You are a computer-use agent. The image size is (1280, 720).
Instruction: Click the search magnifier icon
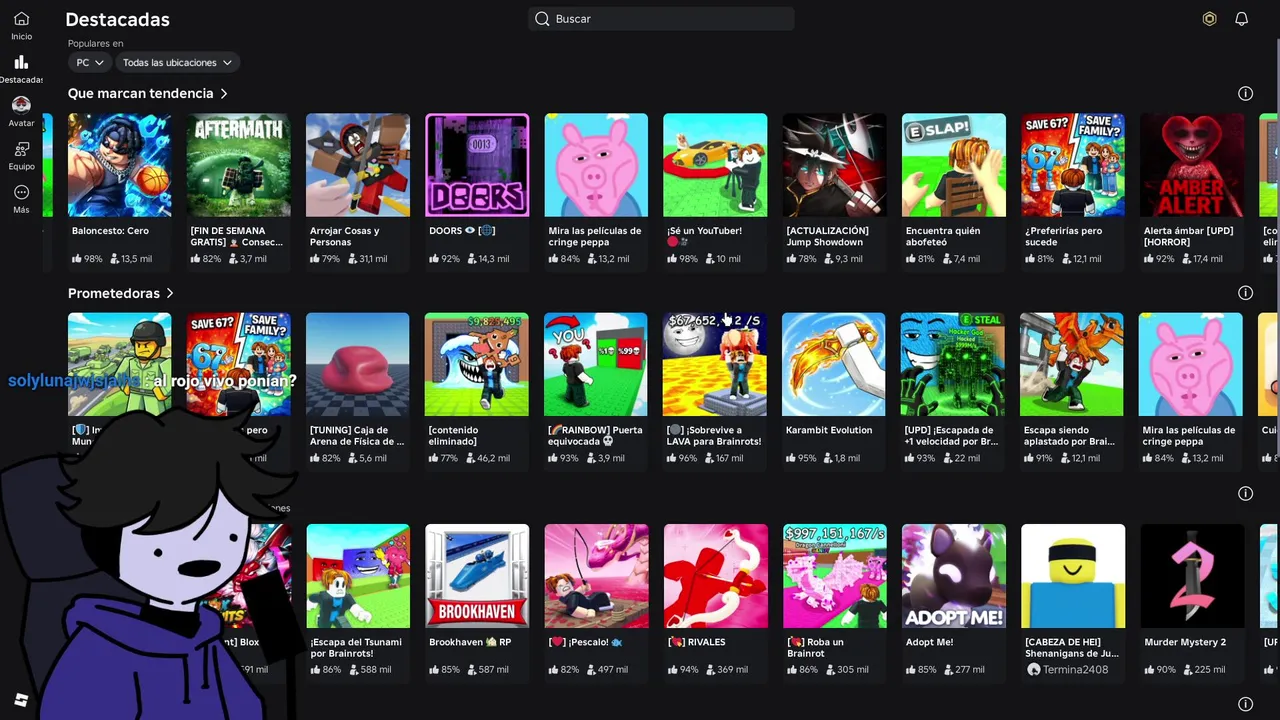tap(542, 19)
